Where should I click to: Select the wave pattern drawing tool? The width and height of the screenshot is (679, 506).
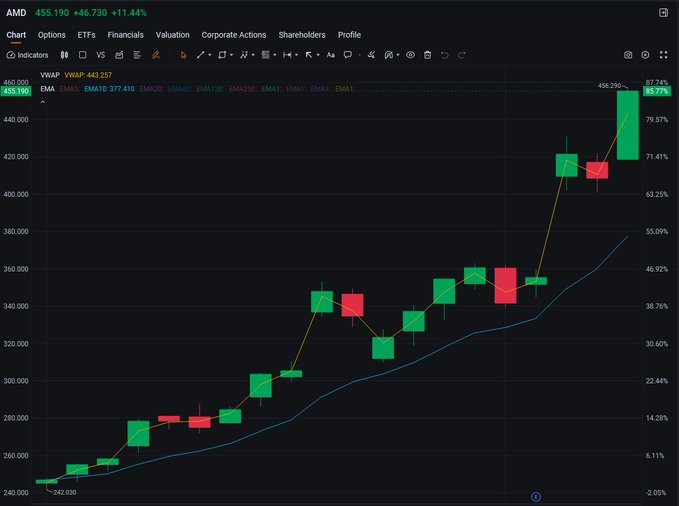(x=244, y=55)
